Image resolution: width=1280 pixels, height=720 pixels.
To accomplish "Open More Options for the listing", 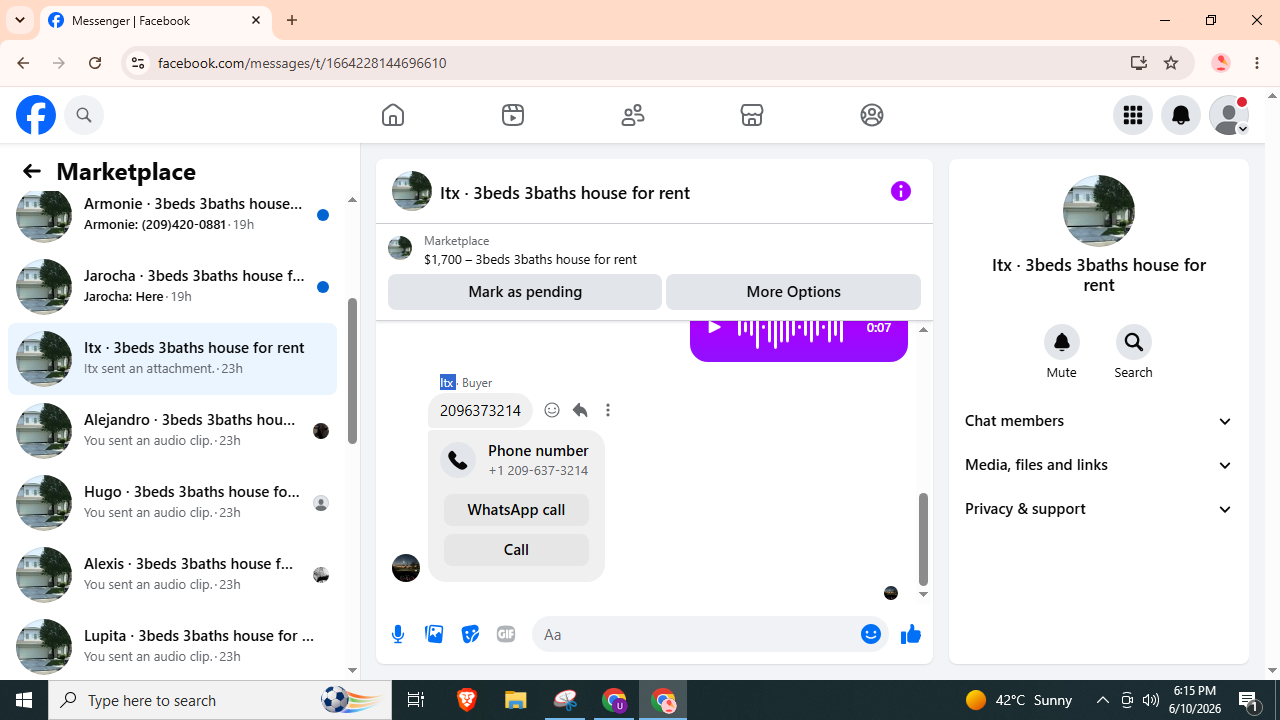I will pyautogui.click(x=793, y=292).
